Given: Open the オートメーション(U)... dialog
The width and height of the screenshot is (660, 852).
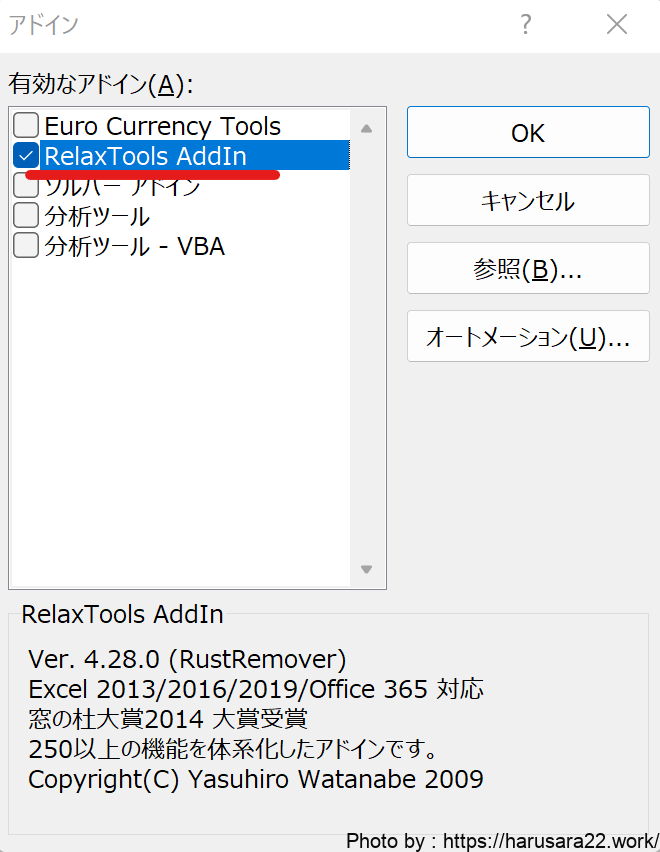Looking at the screenshot, I should click(528, 337).
